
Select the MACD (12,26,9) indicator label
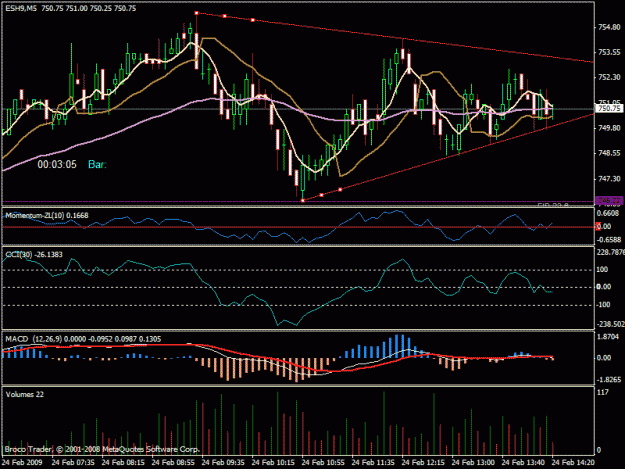83,339
